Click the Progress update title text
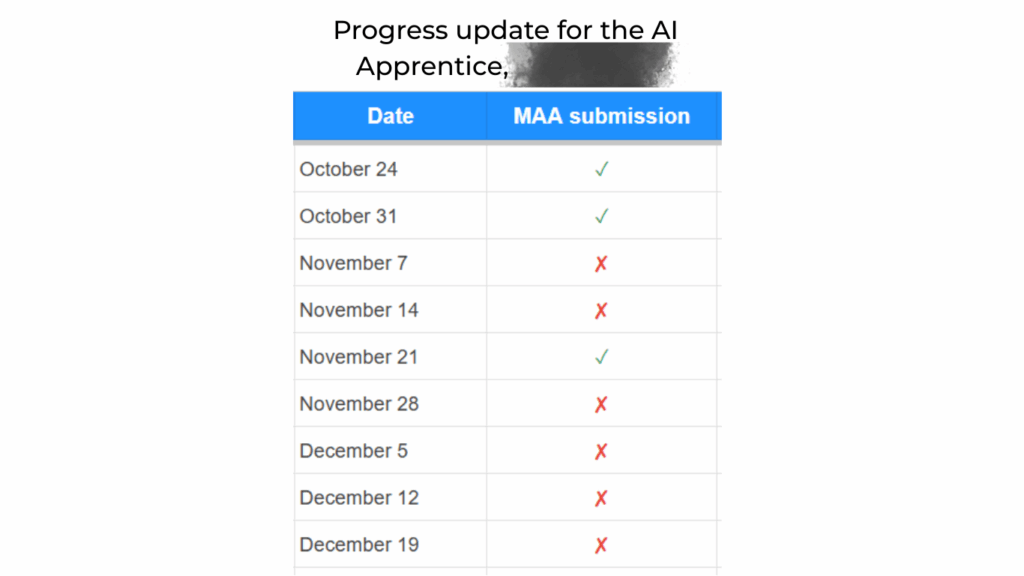 [x=506, y=31]
